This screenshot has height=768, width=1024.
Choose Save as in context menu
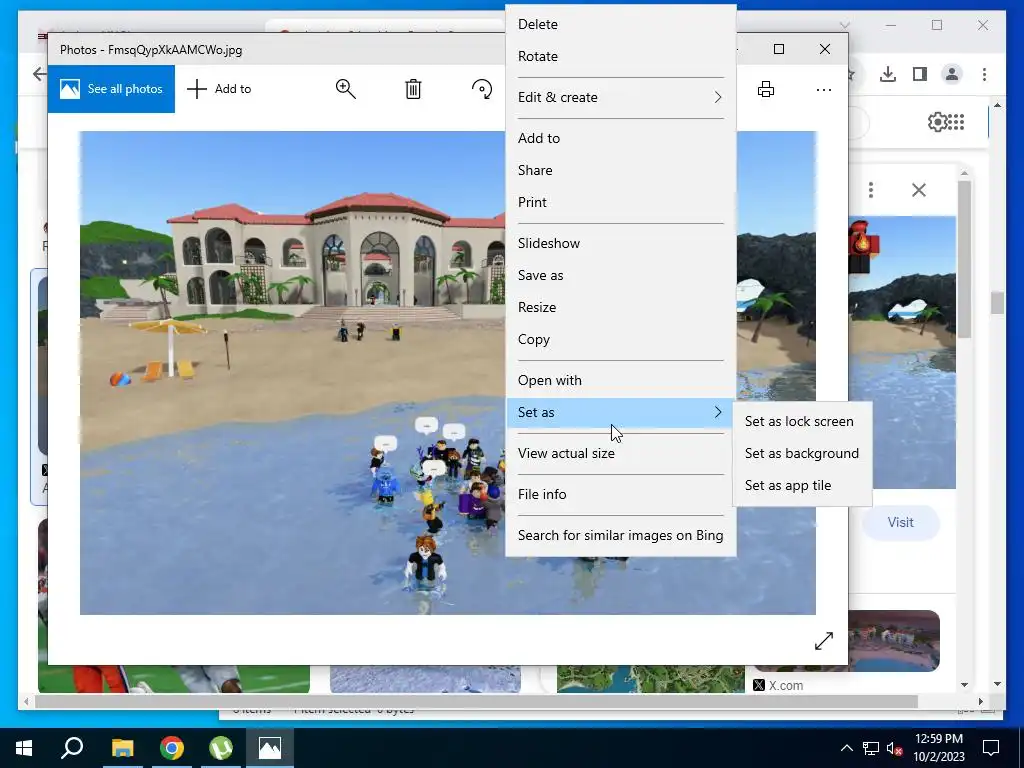(x=620, y=275)
